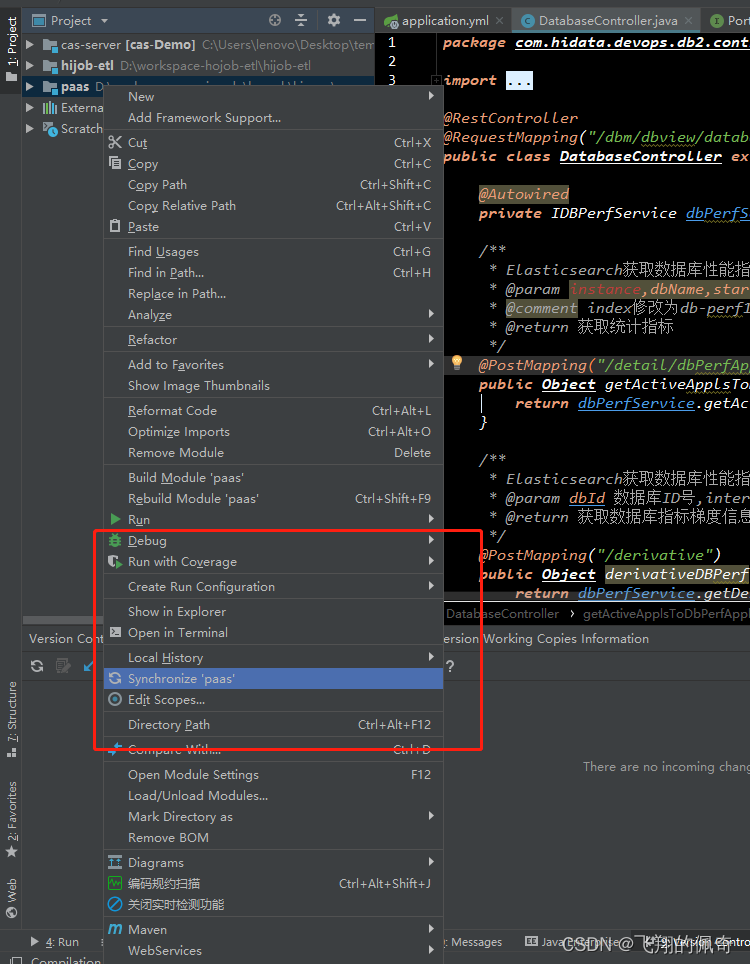
Task: Close the DatabaseController.java tab
Action: (x=689, y=21)
